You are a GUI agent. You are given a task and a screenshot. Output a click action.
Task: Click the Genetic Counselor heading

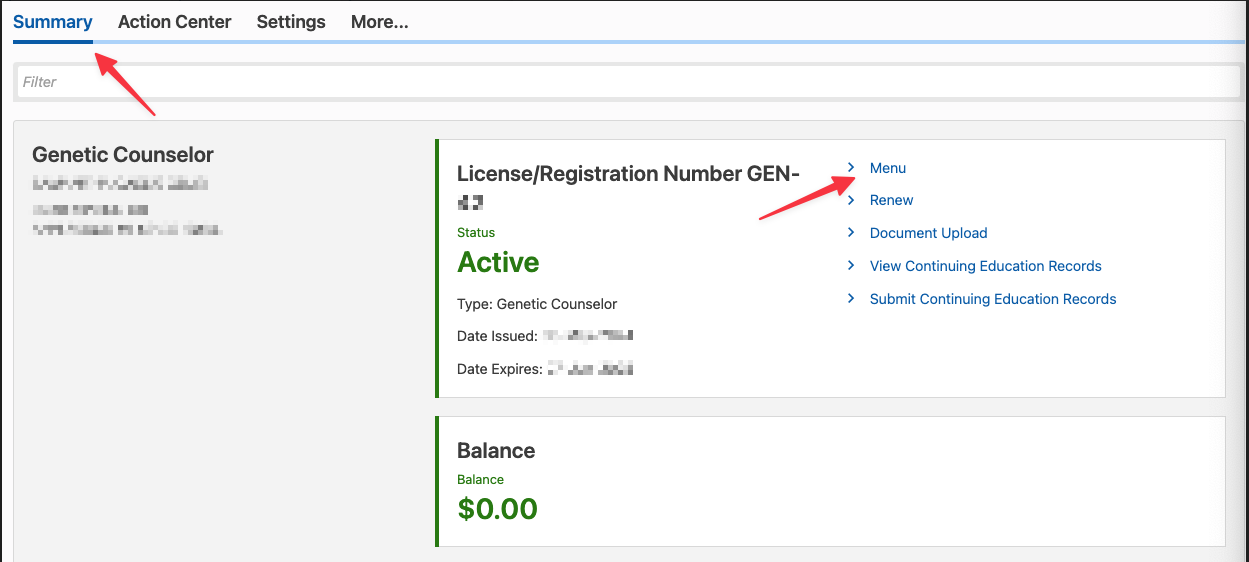pyautogui.click(x=123, y=155)
